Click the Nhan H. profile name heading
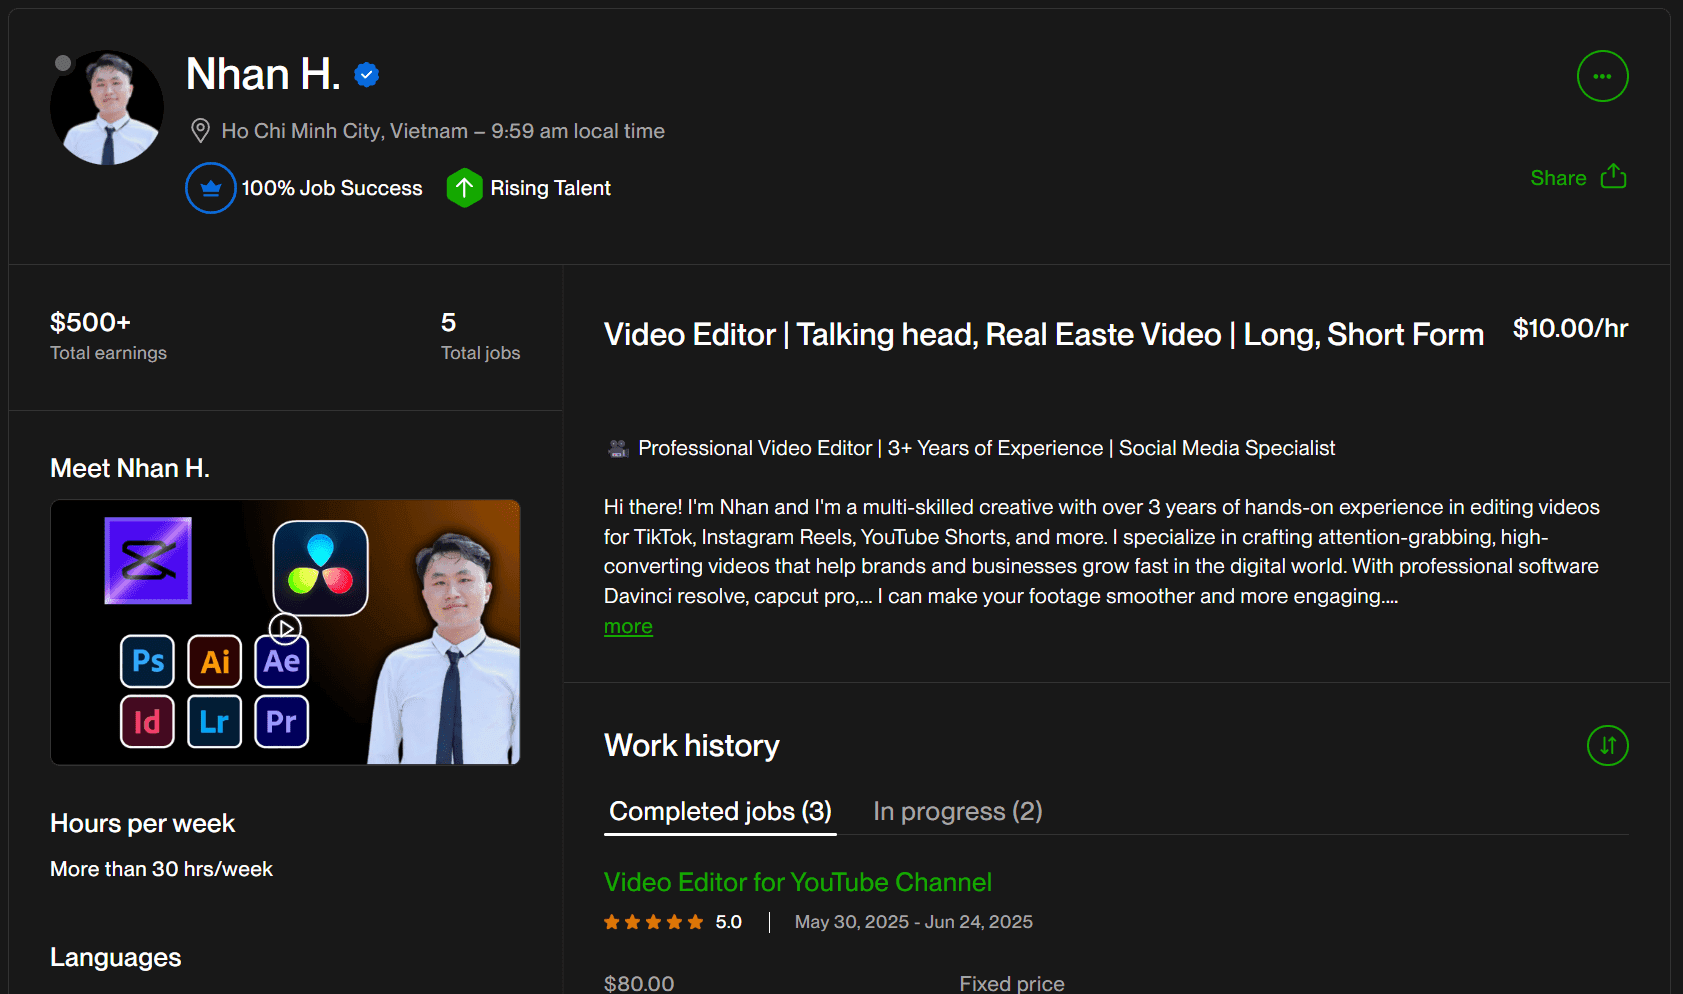The image size is (1683, 994). pos(263,75)
